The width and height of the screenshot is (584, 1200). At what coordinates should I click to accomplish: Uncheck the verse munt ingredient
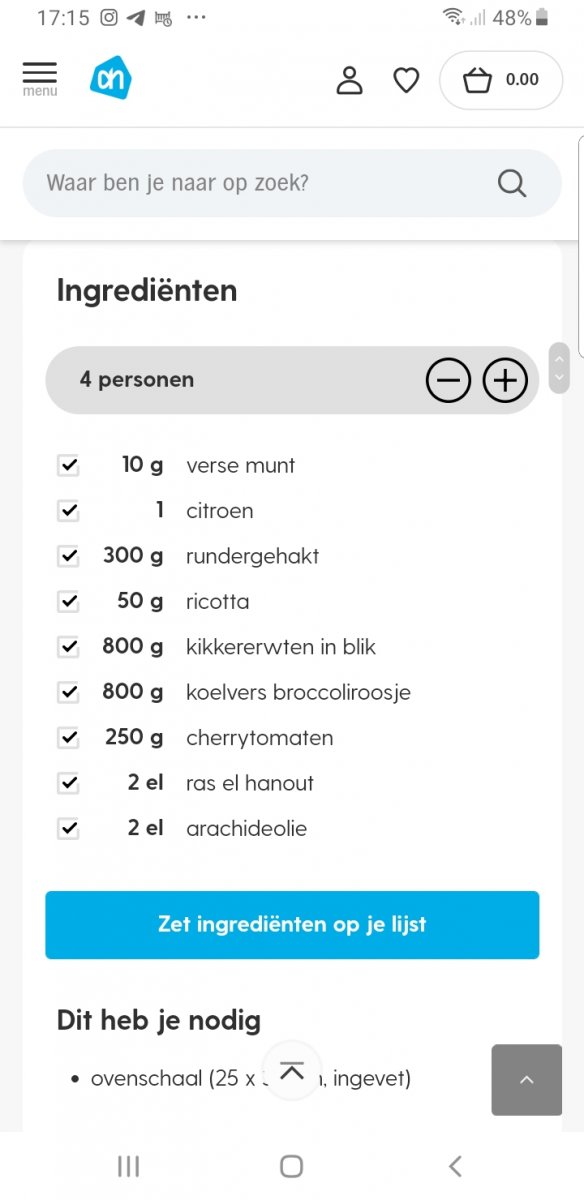tap(68, 465)
